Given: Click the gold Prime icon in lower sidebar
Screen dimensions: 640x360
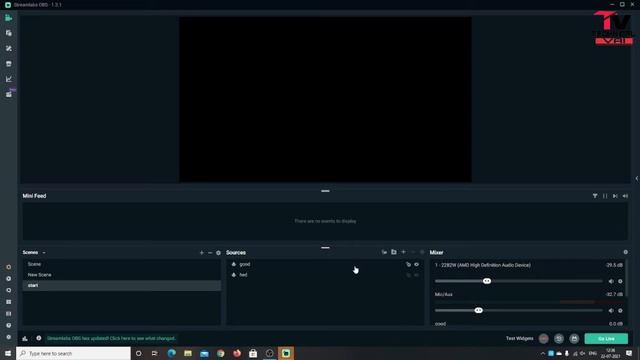Looking at the screenshot, I should pos(9,267).
